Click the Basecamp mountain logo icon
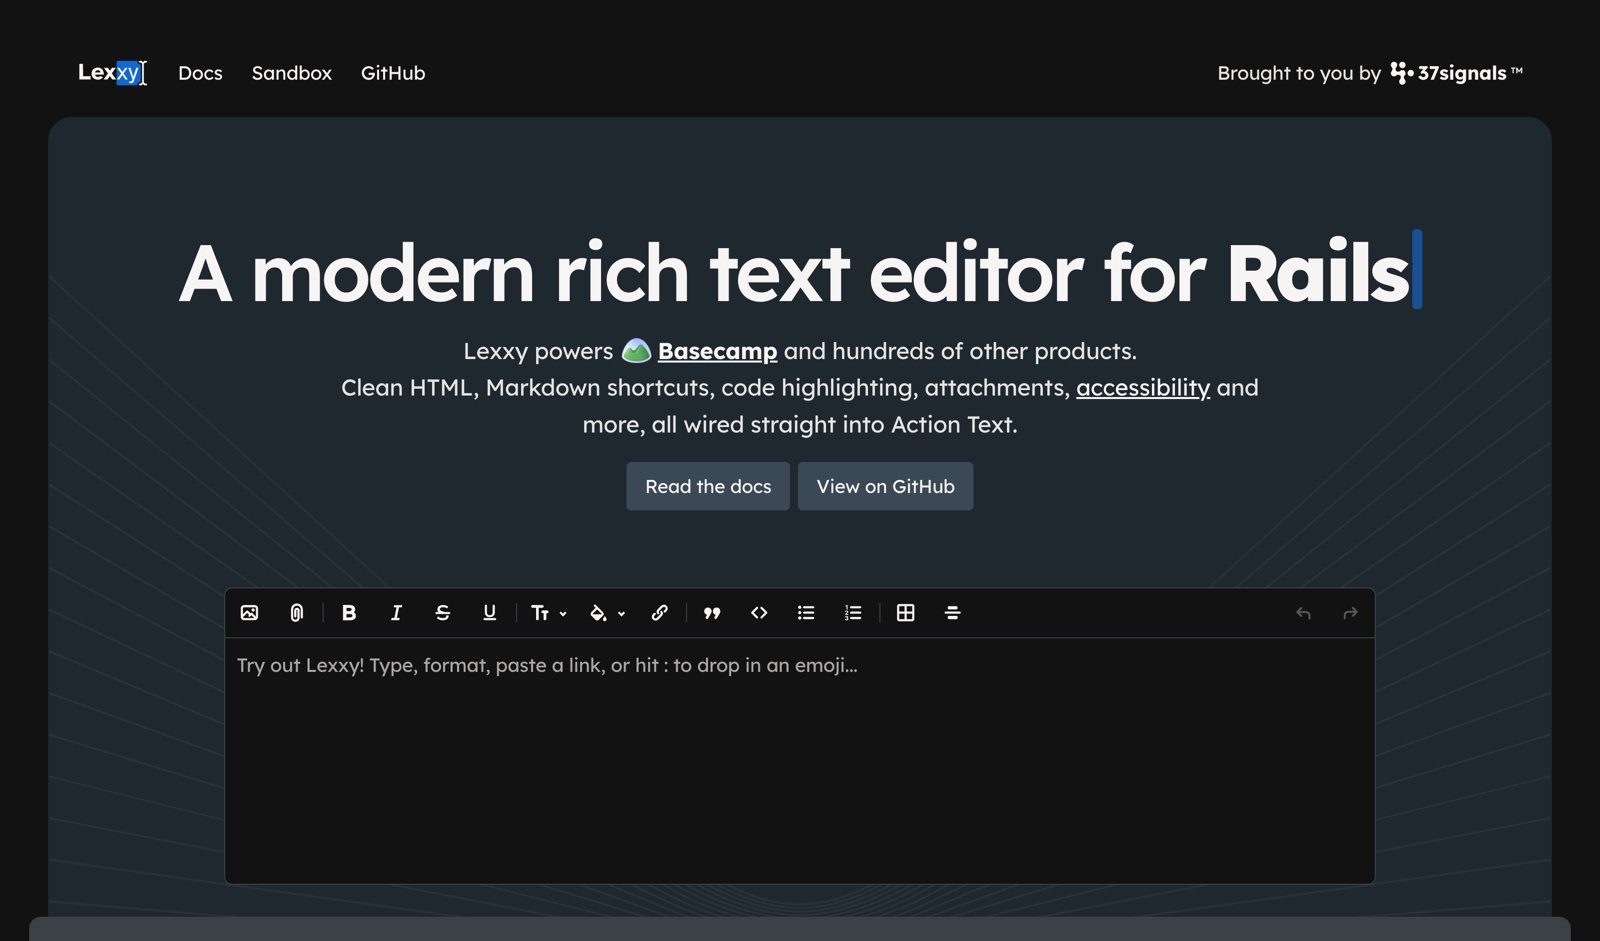 pos(636,351)
